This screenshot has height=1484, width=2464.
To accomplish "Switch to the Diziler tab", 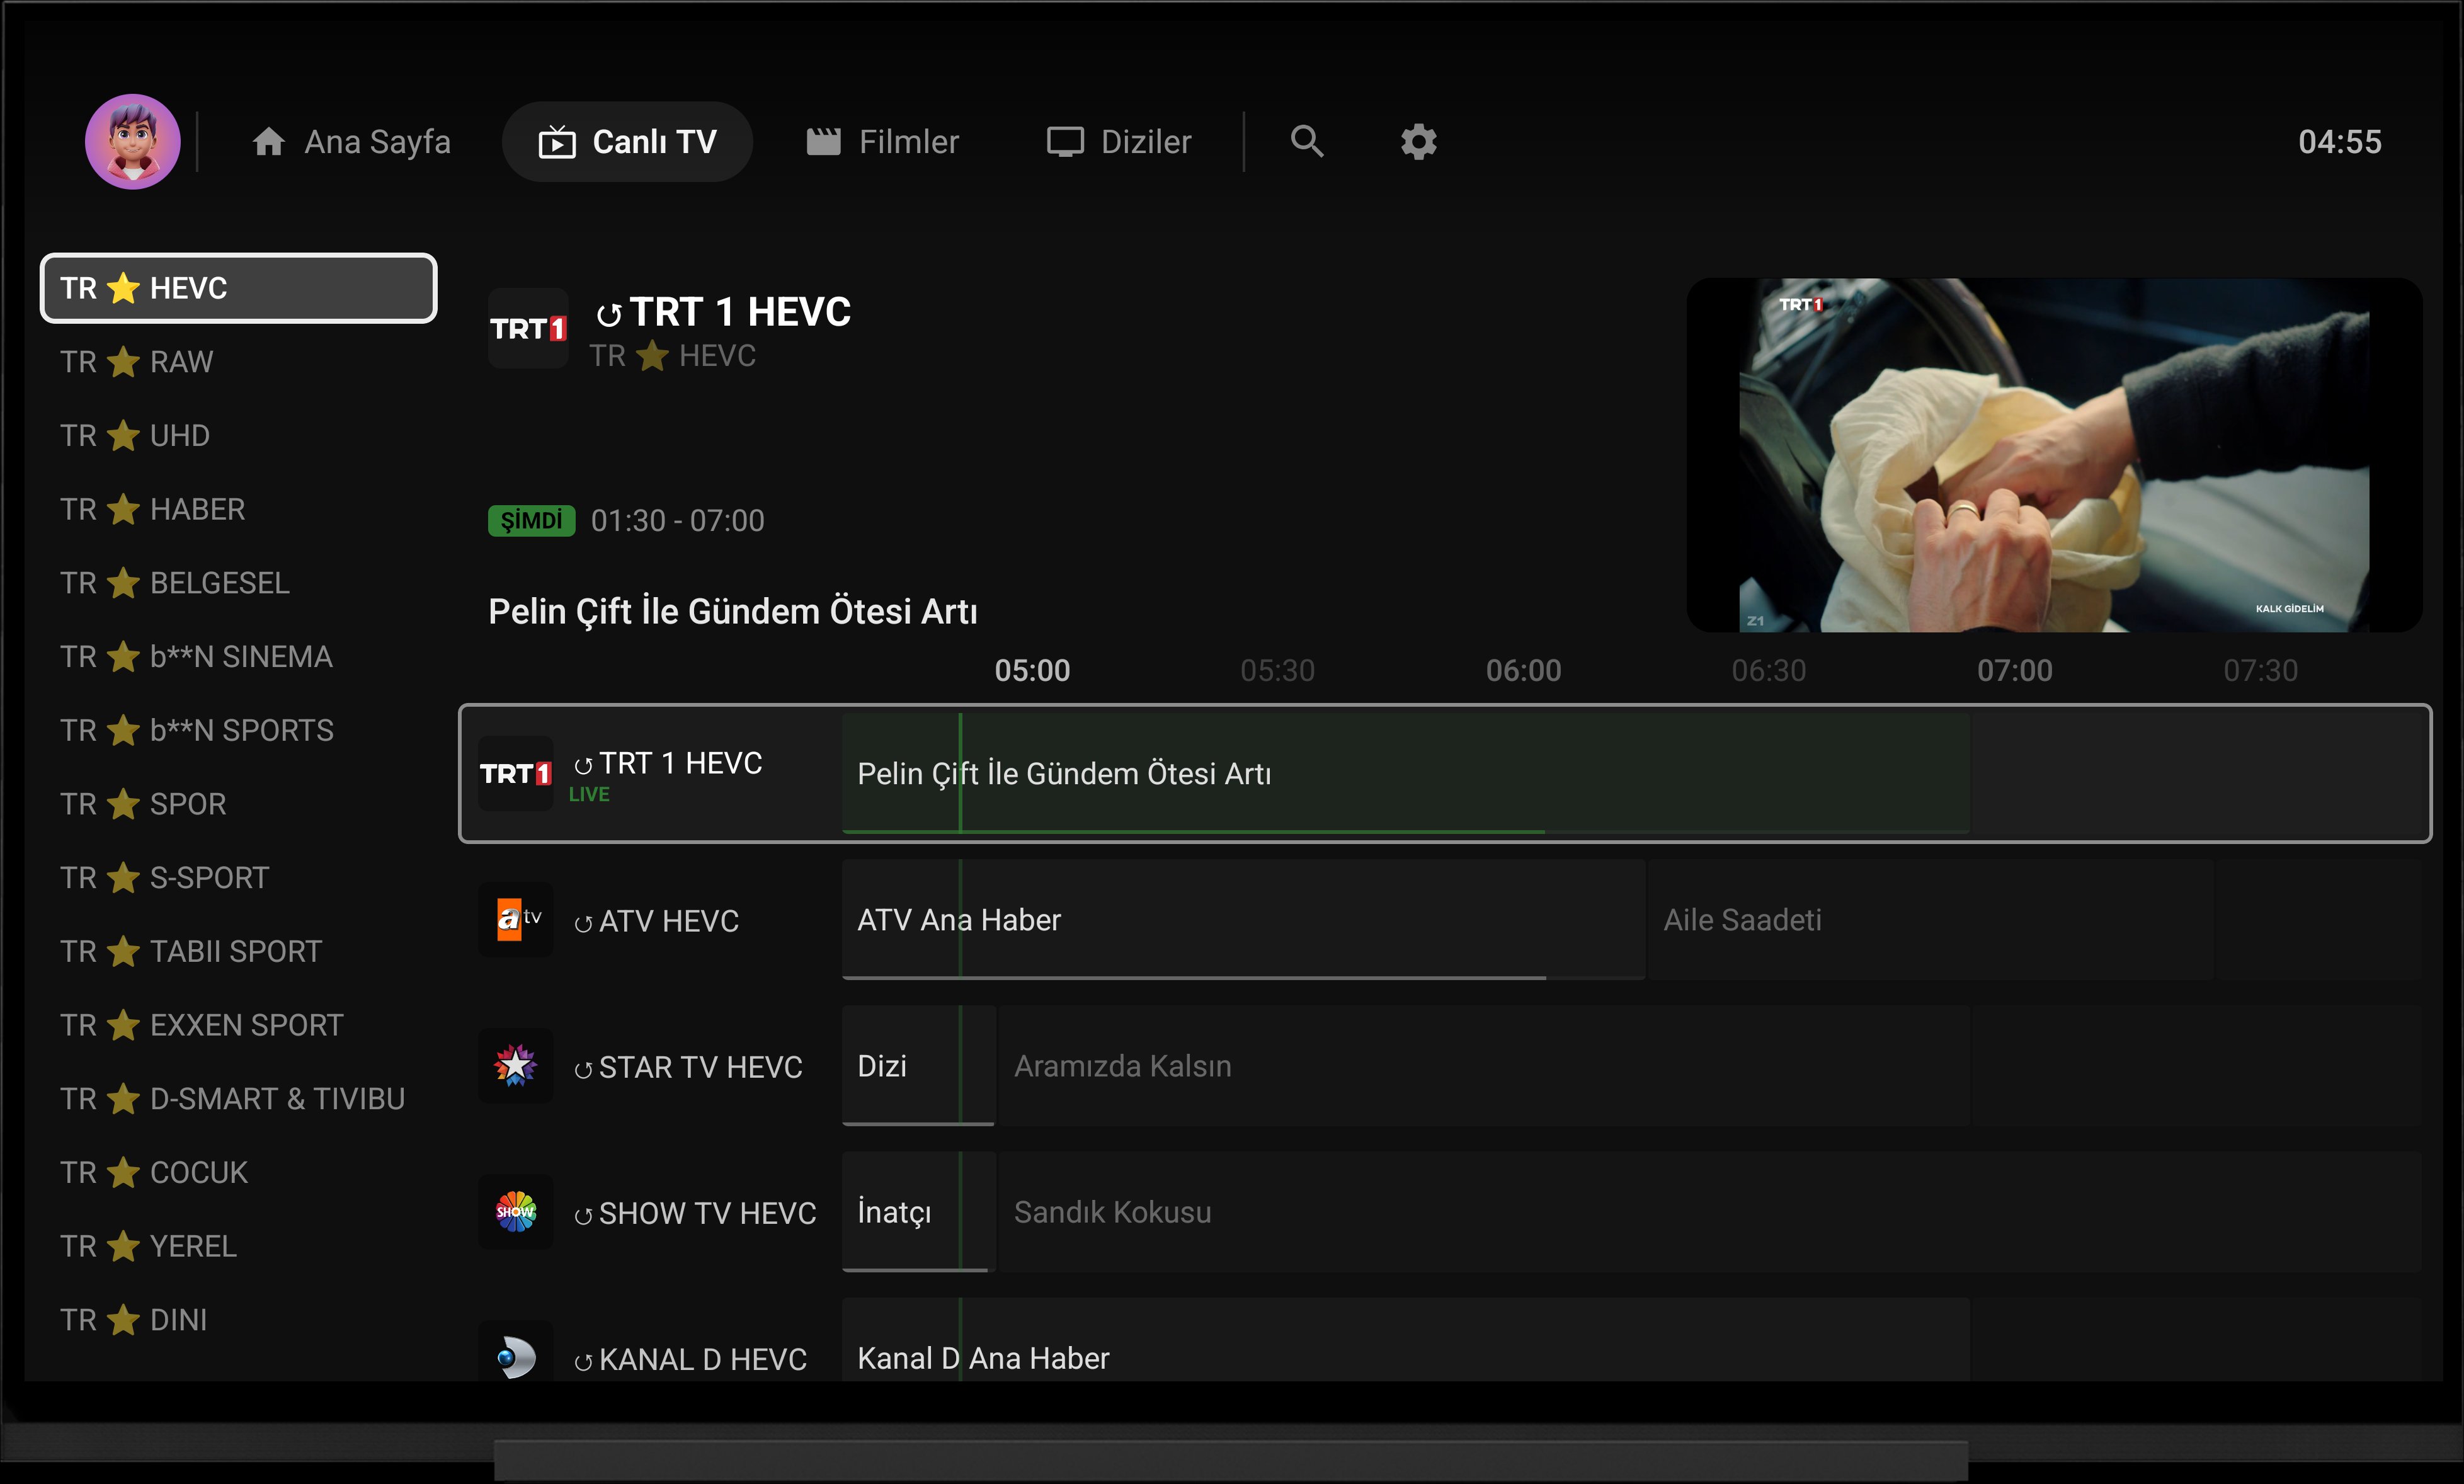I will 1120,141.
